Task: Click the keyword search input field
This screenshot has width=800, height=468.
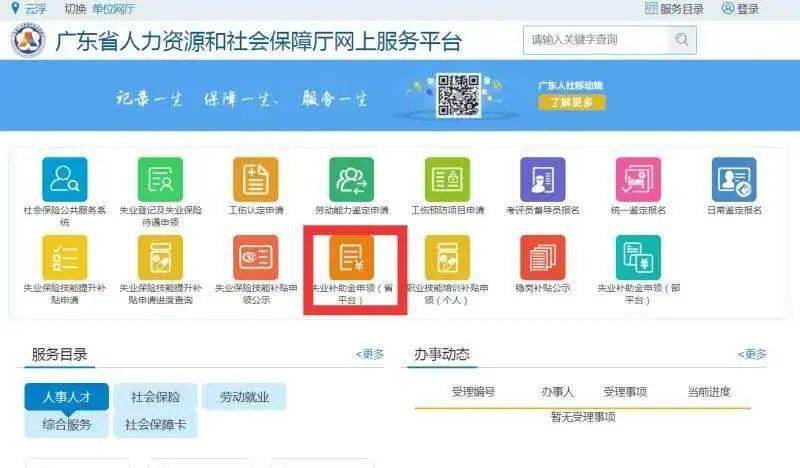Action: (595, 40)
